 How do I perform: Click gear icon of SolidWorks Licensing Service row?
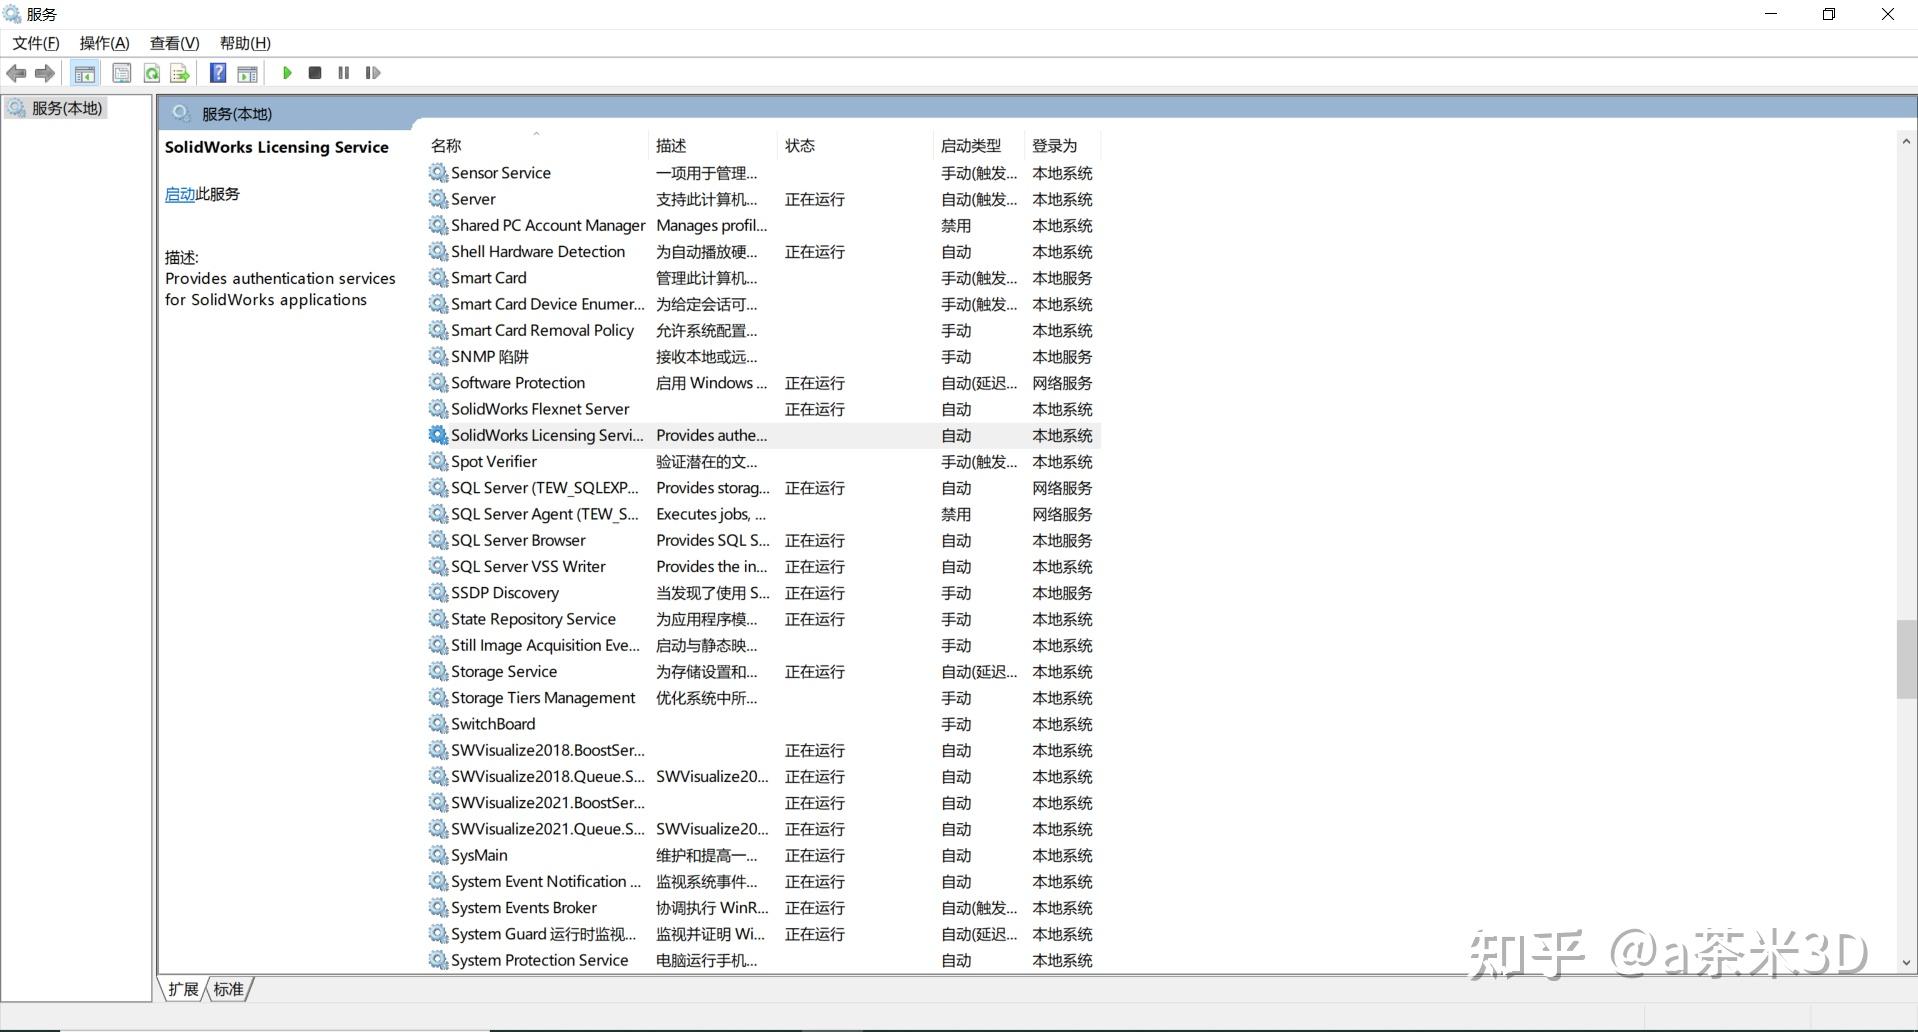pyautogui.click(x=438, y=435)
